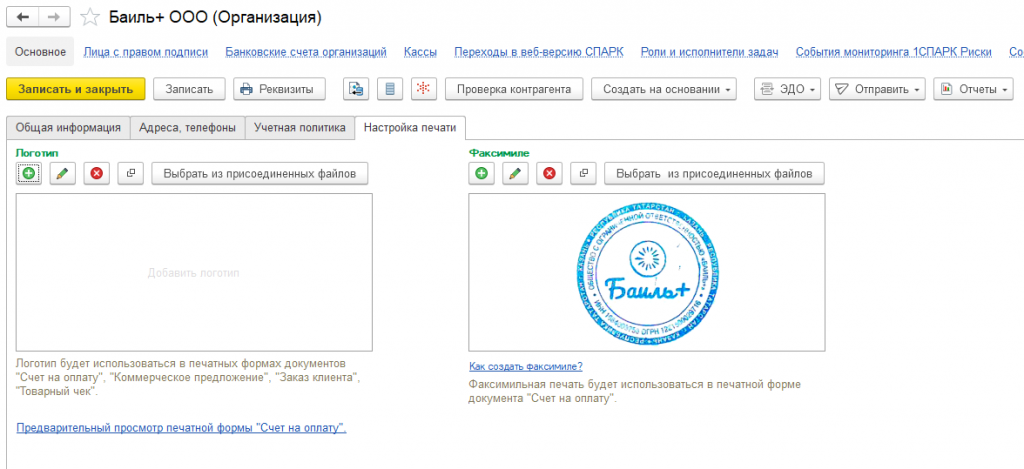Screen dimensions: 1024x469
Task: Go back with the left arrow button
Action: pos(23,18)
